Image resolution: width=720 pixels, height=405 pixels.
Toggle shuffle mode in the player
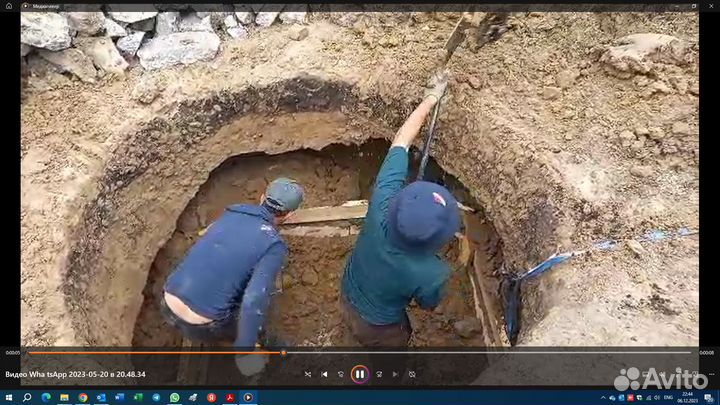click(308, 374)
